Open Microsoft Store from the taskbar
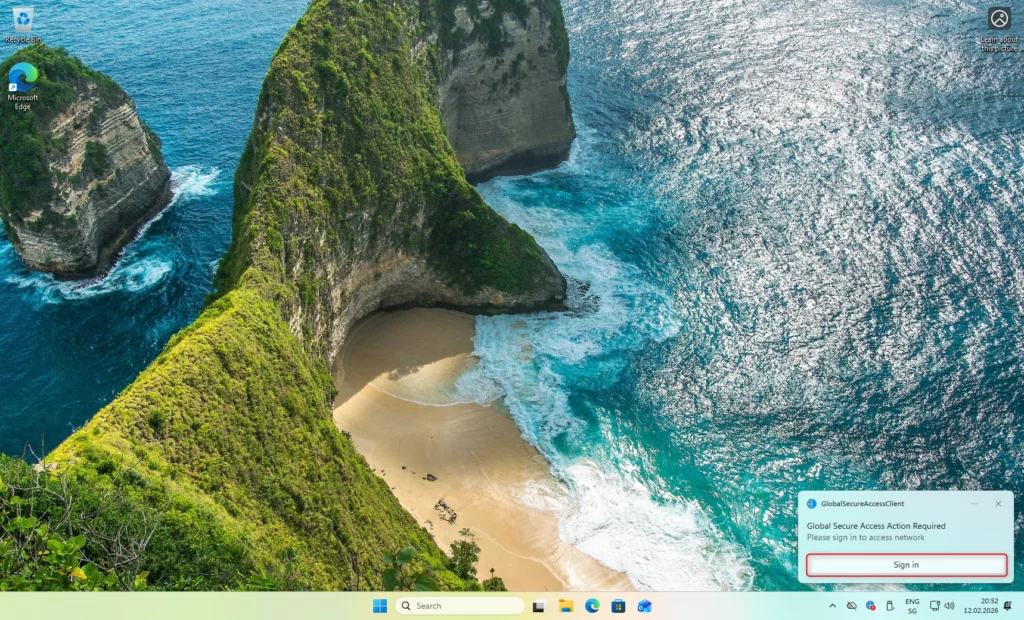Image resolution: width=1024 pixels, height=620 pixels. click(x=618, y=606)
